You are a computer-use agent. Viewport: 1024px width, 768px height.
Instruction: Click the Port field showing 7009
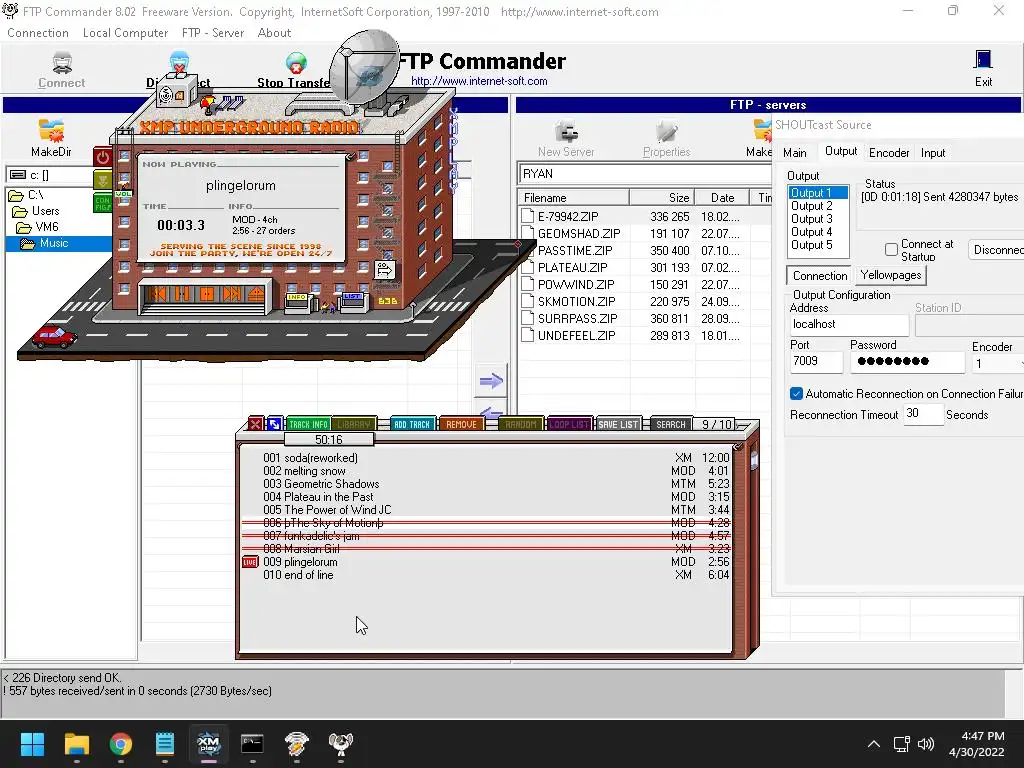pyautogui.click(x=816, y=361)
